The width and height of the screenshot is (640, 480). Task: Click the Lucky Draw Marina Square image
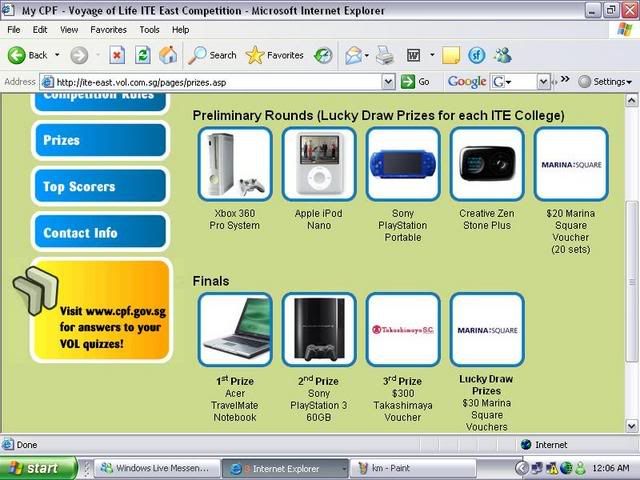pyautogui.click(x=487, y=329)
